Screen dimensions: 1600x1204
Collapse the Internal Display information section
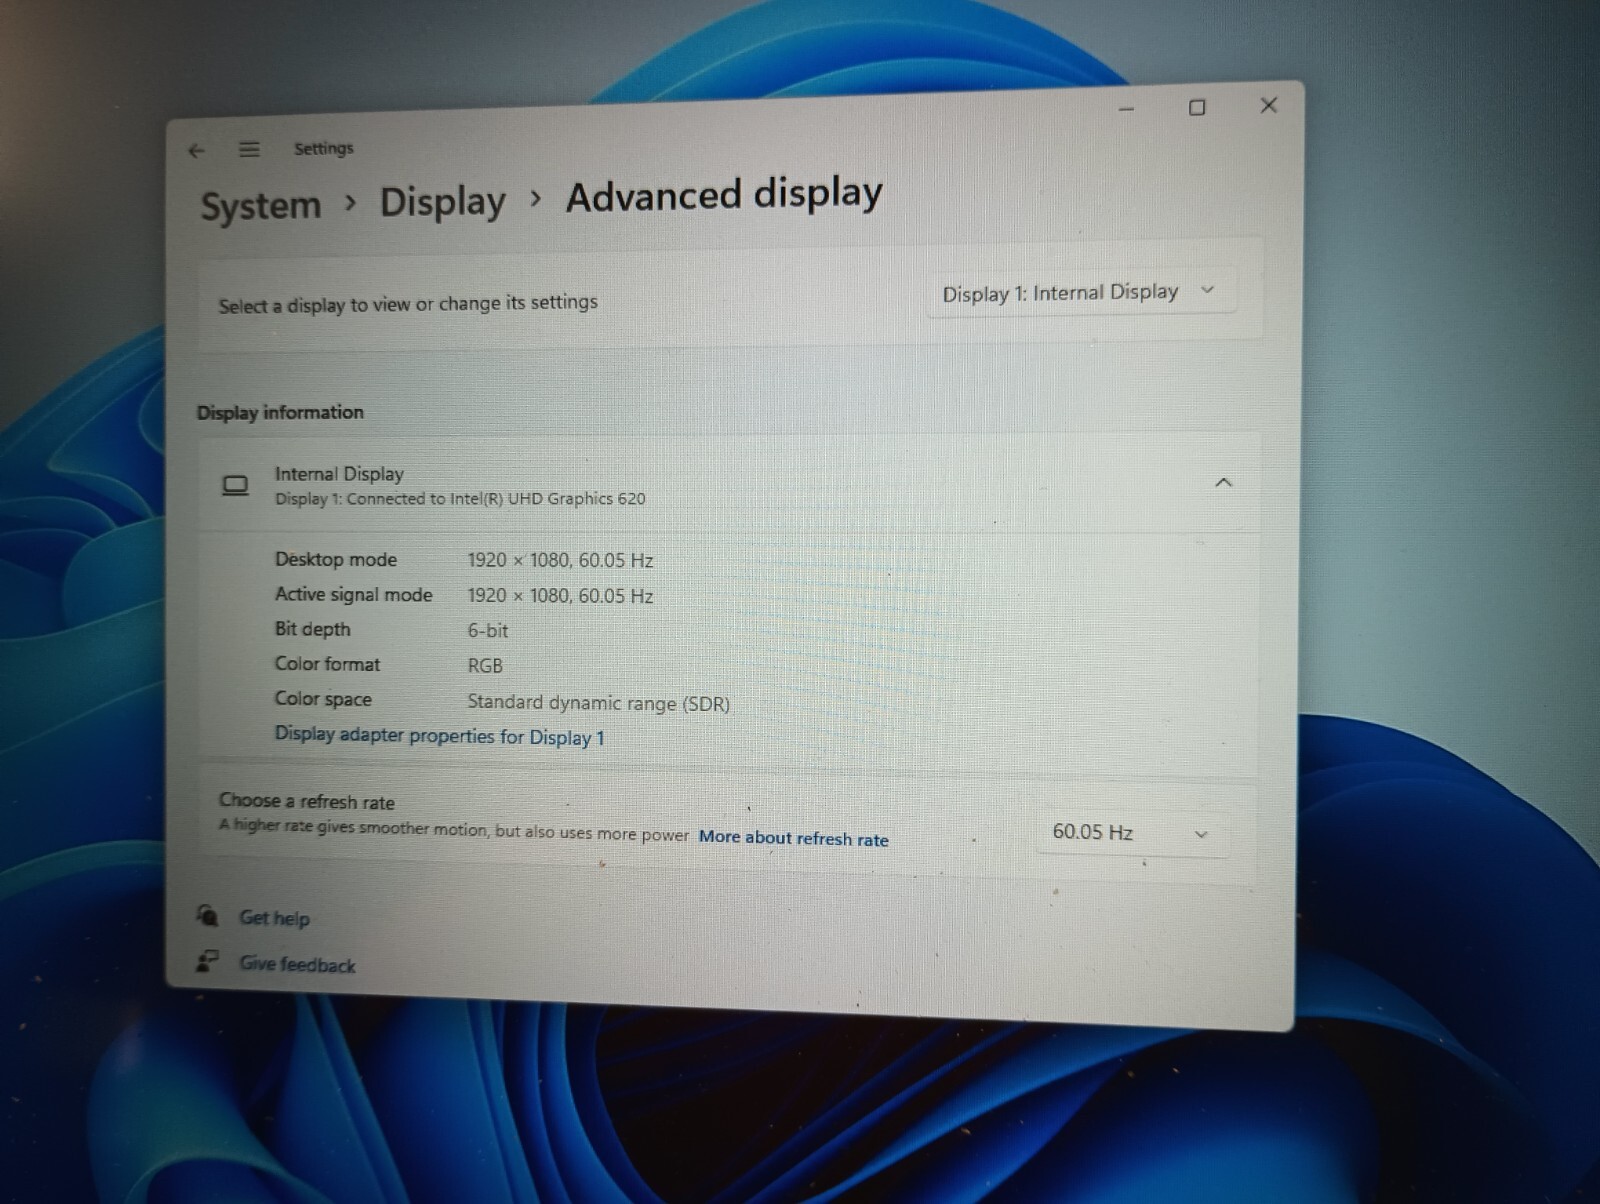[x=1223, y=482]
